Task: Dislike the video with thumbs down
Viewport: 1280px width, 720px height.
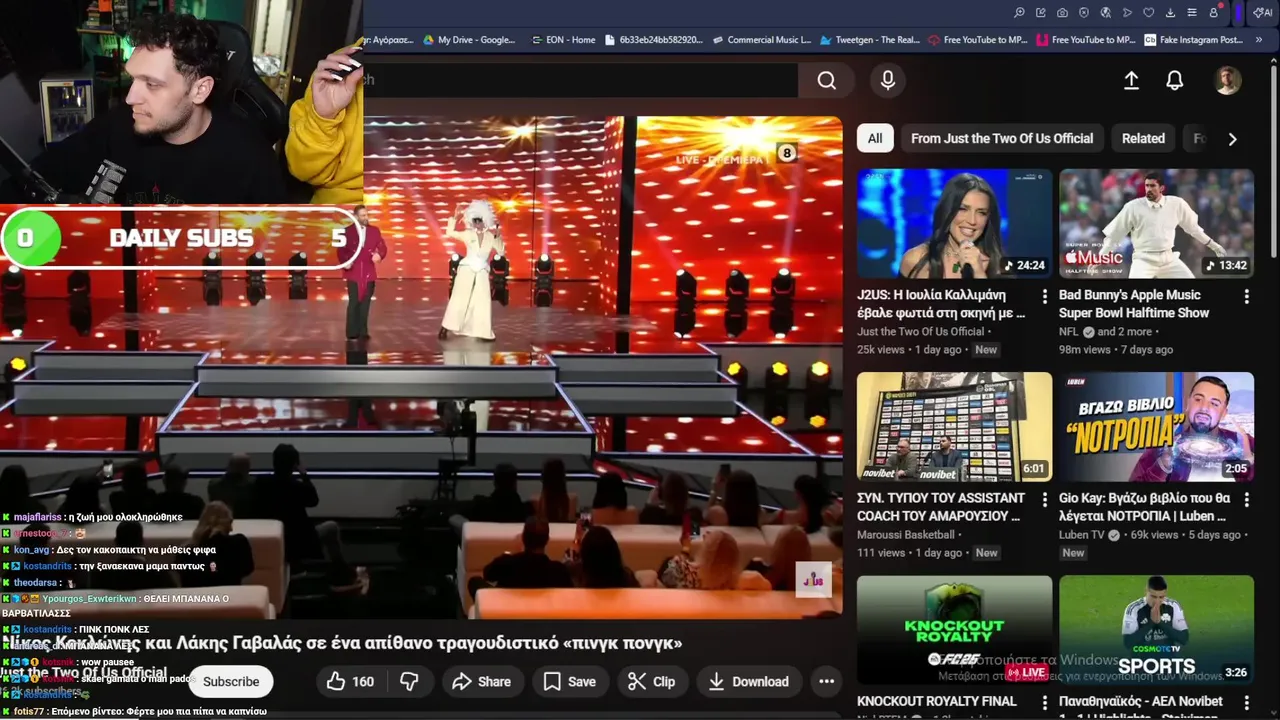Action: (409, 682)
